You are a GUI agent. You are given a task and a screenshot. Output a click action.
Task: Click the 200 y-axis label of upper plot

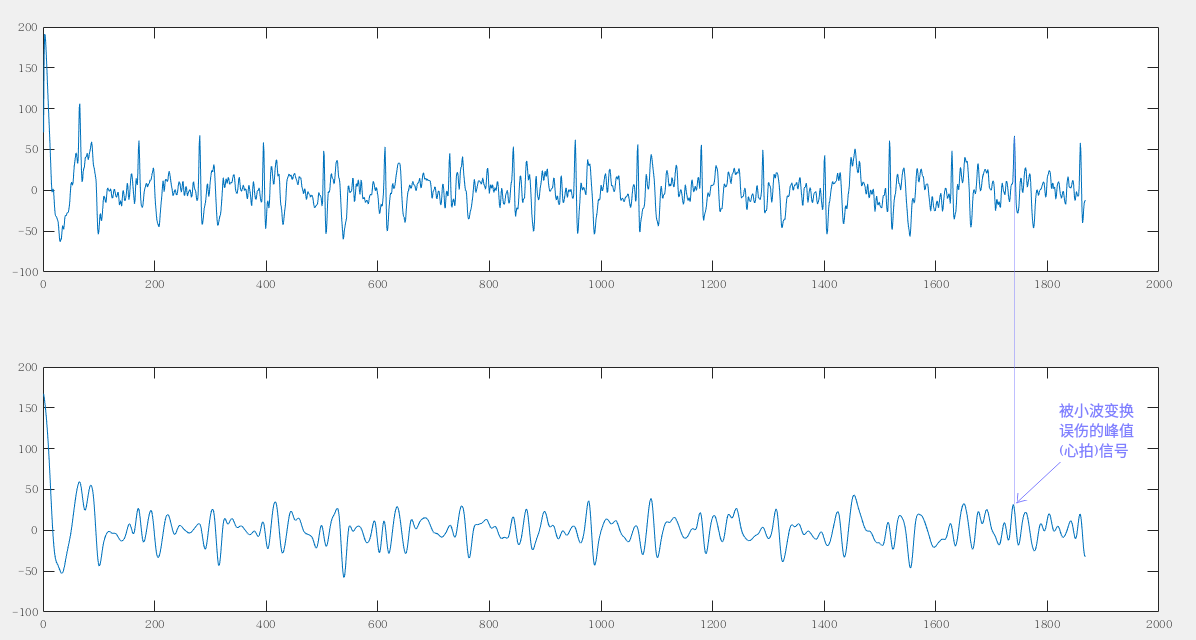(x=27, y=27)
